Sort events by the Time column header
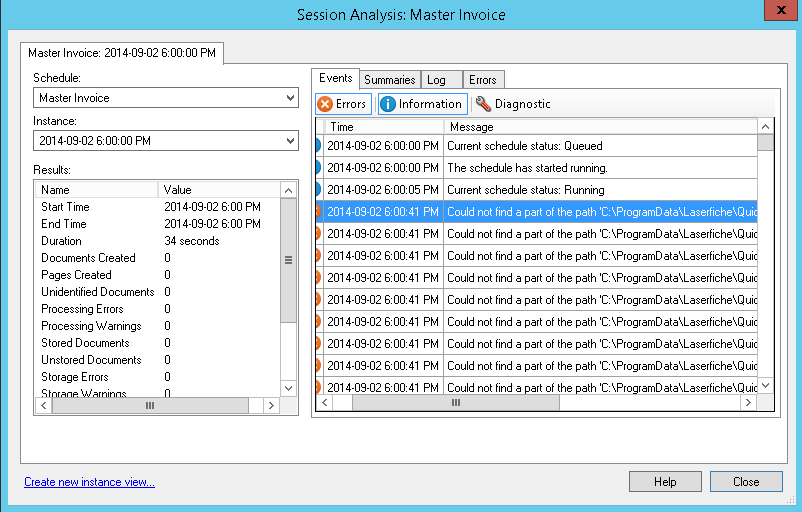This screenshot has width=802, height=512. pyautogui.click(x=384, y=127)
